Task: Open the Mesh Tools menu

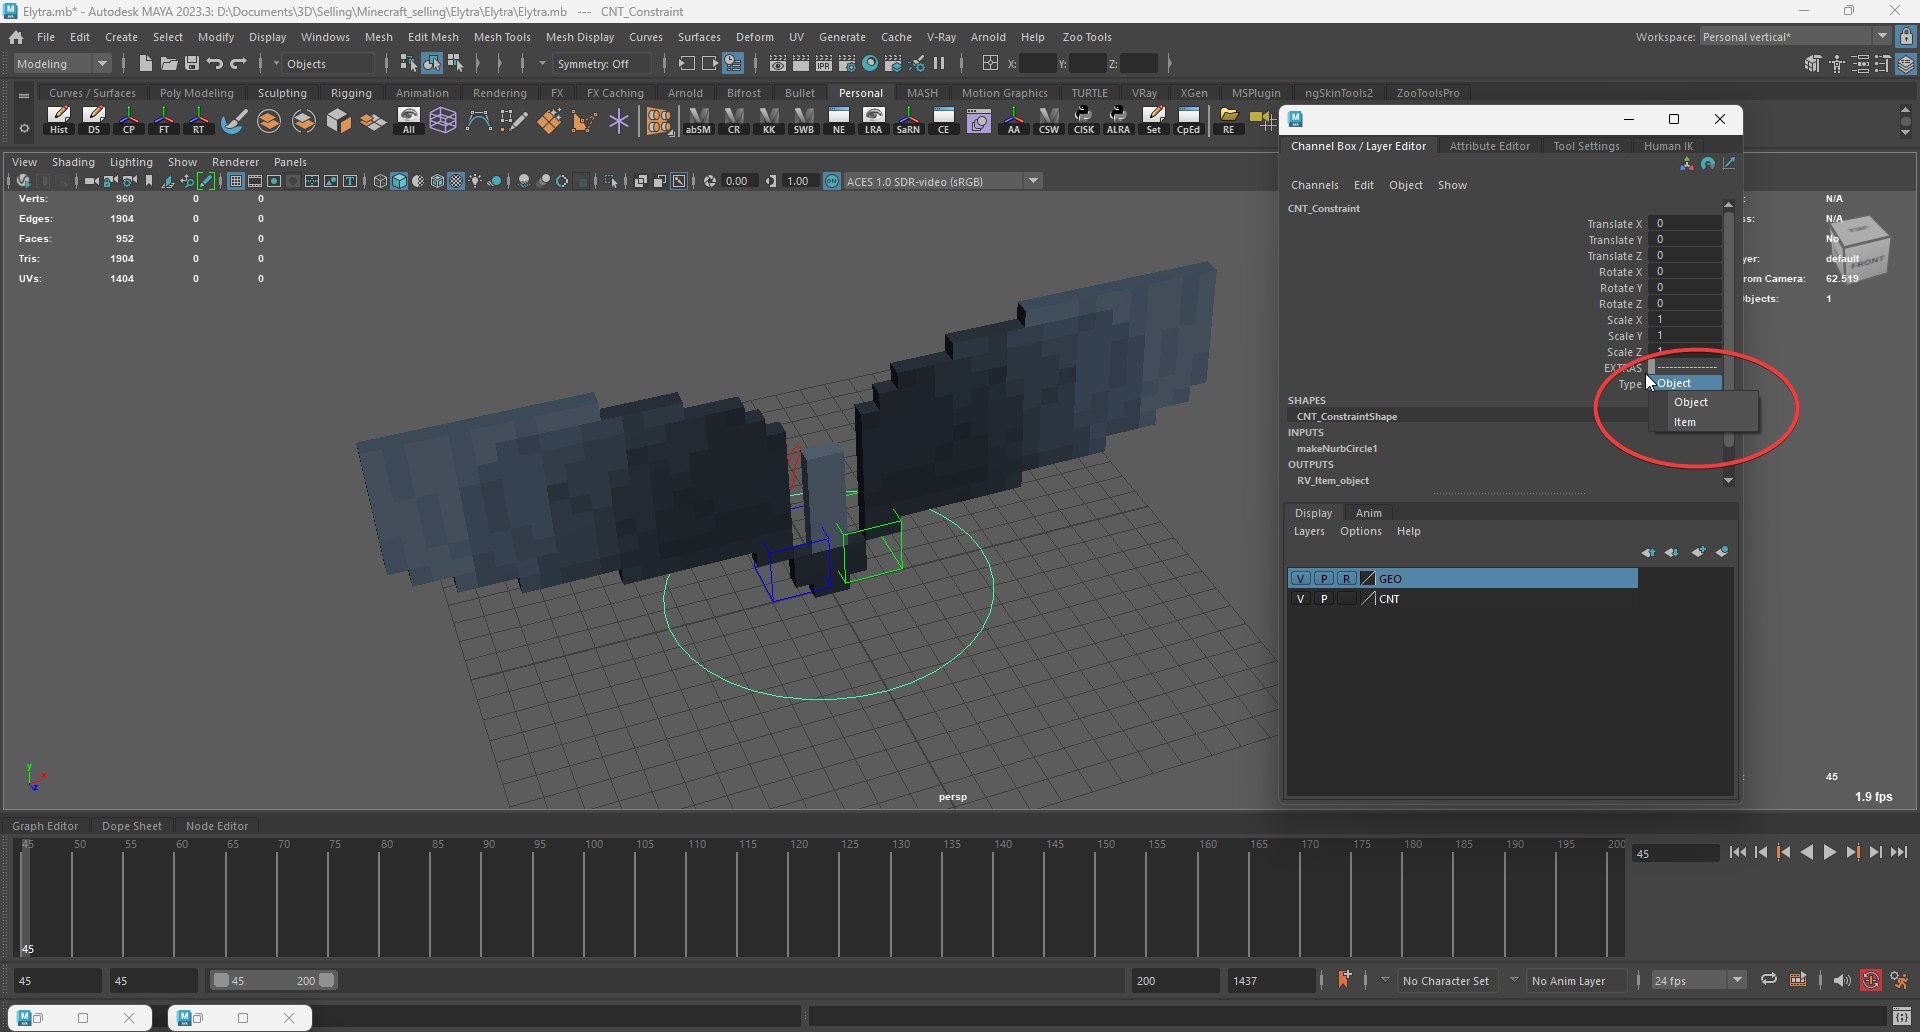Action: pos(502,37)
